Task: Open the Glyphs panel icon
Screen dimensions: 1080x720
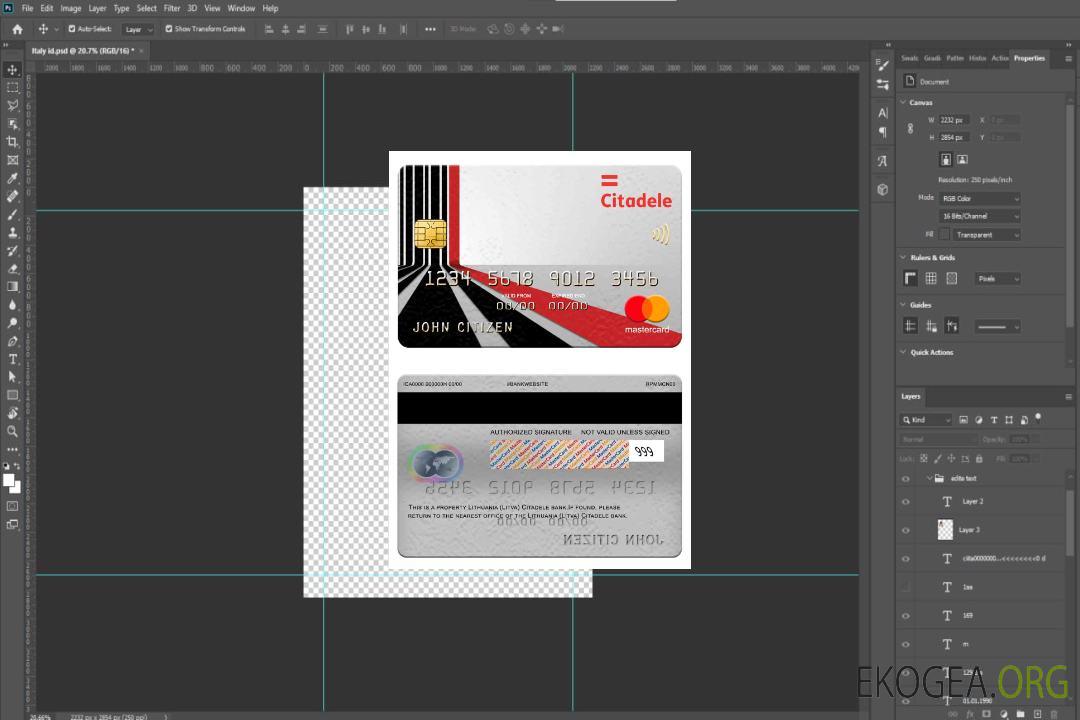Action: coord(882,161)
